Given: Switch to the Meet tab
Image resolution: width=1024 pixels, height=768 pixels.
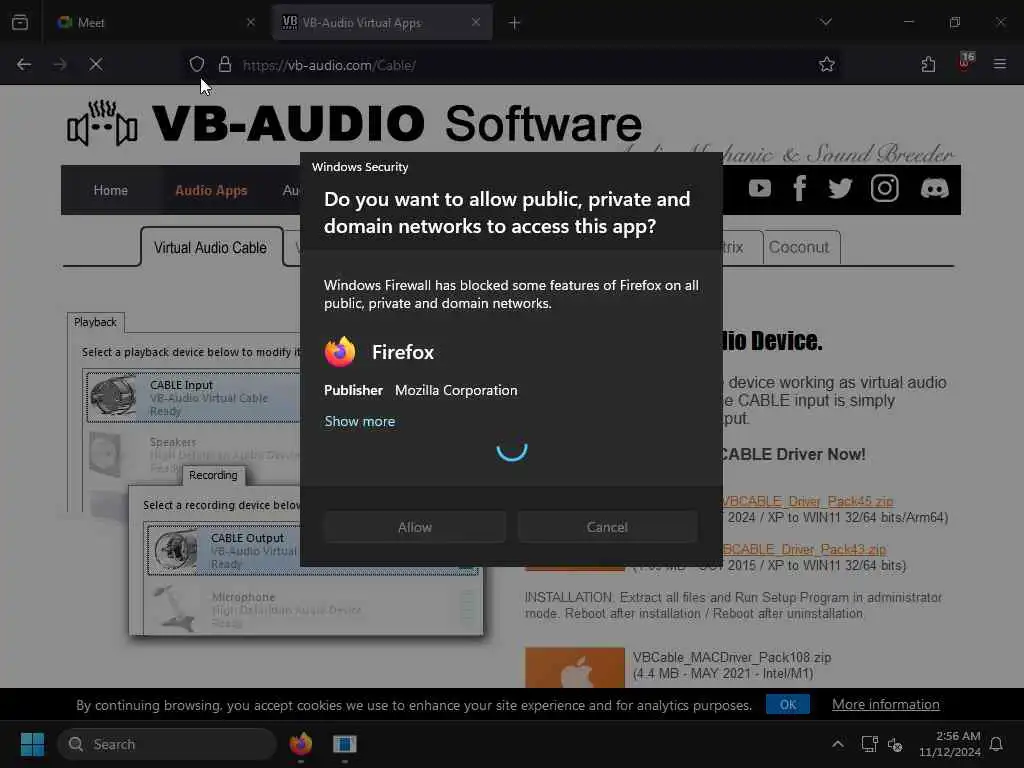Looking at the screenshot, I should pyautogui.click(x=155, y=22).
